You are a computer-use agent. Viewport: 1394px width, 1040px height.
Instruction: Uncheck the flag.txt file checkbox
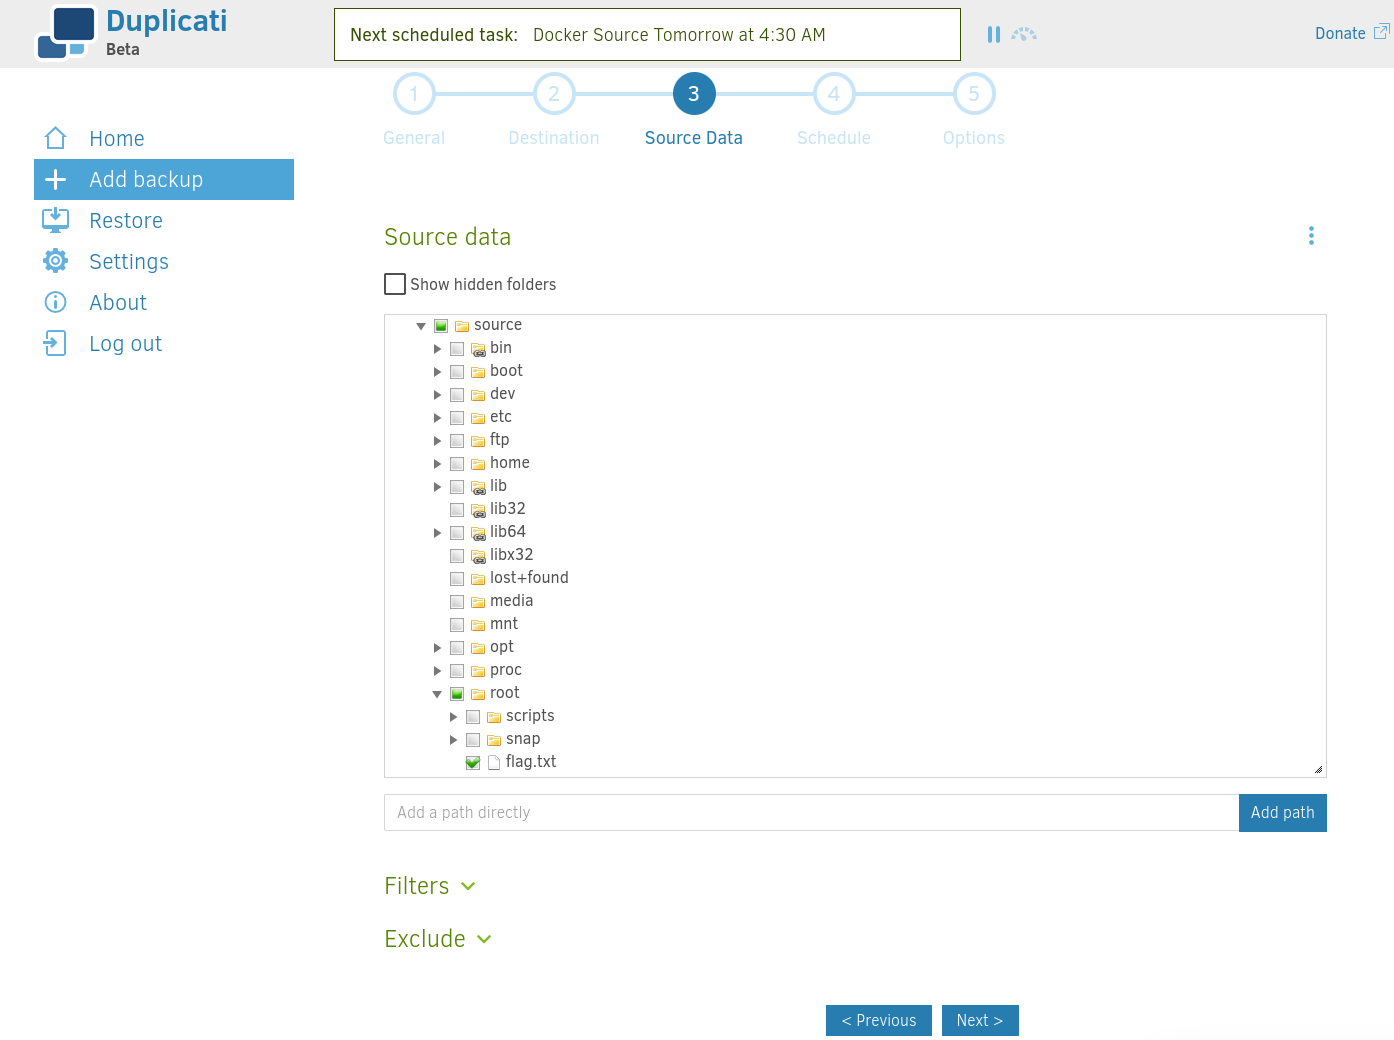click(x=473, y=762)
